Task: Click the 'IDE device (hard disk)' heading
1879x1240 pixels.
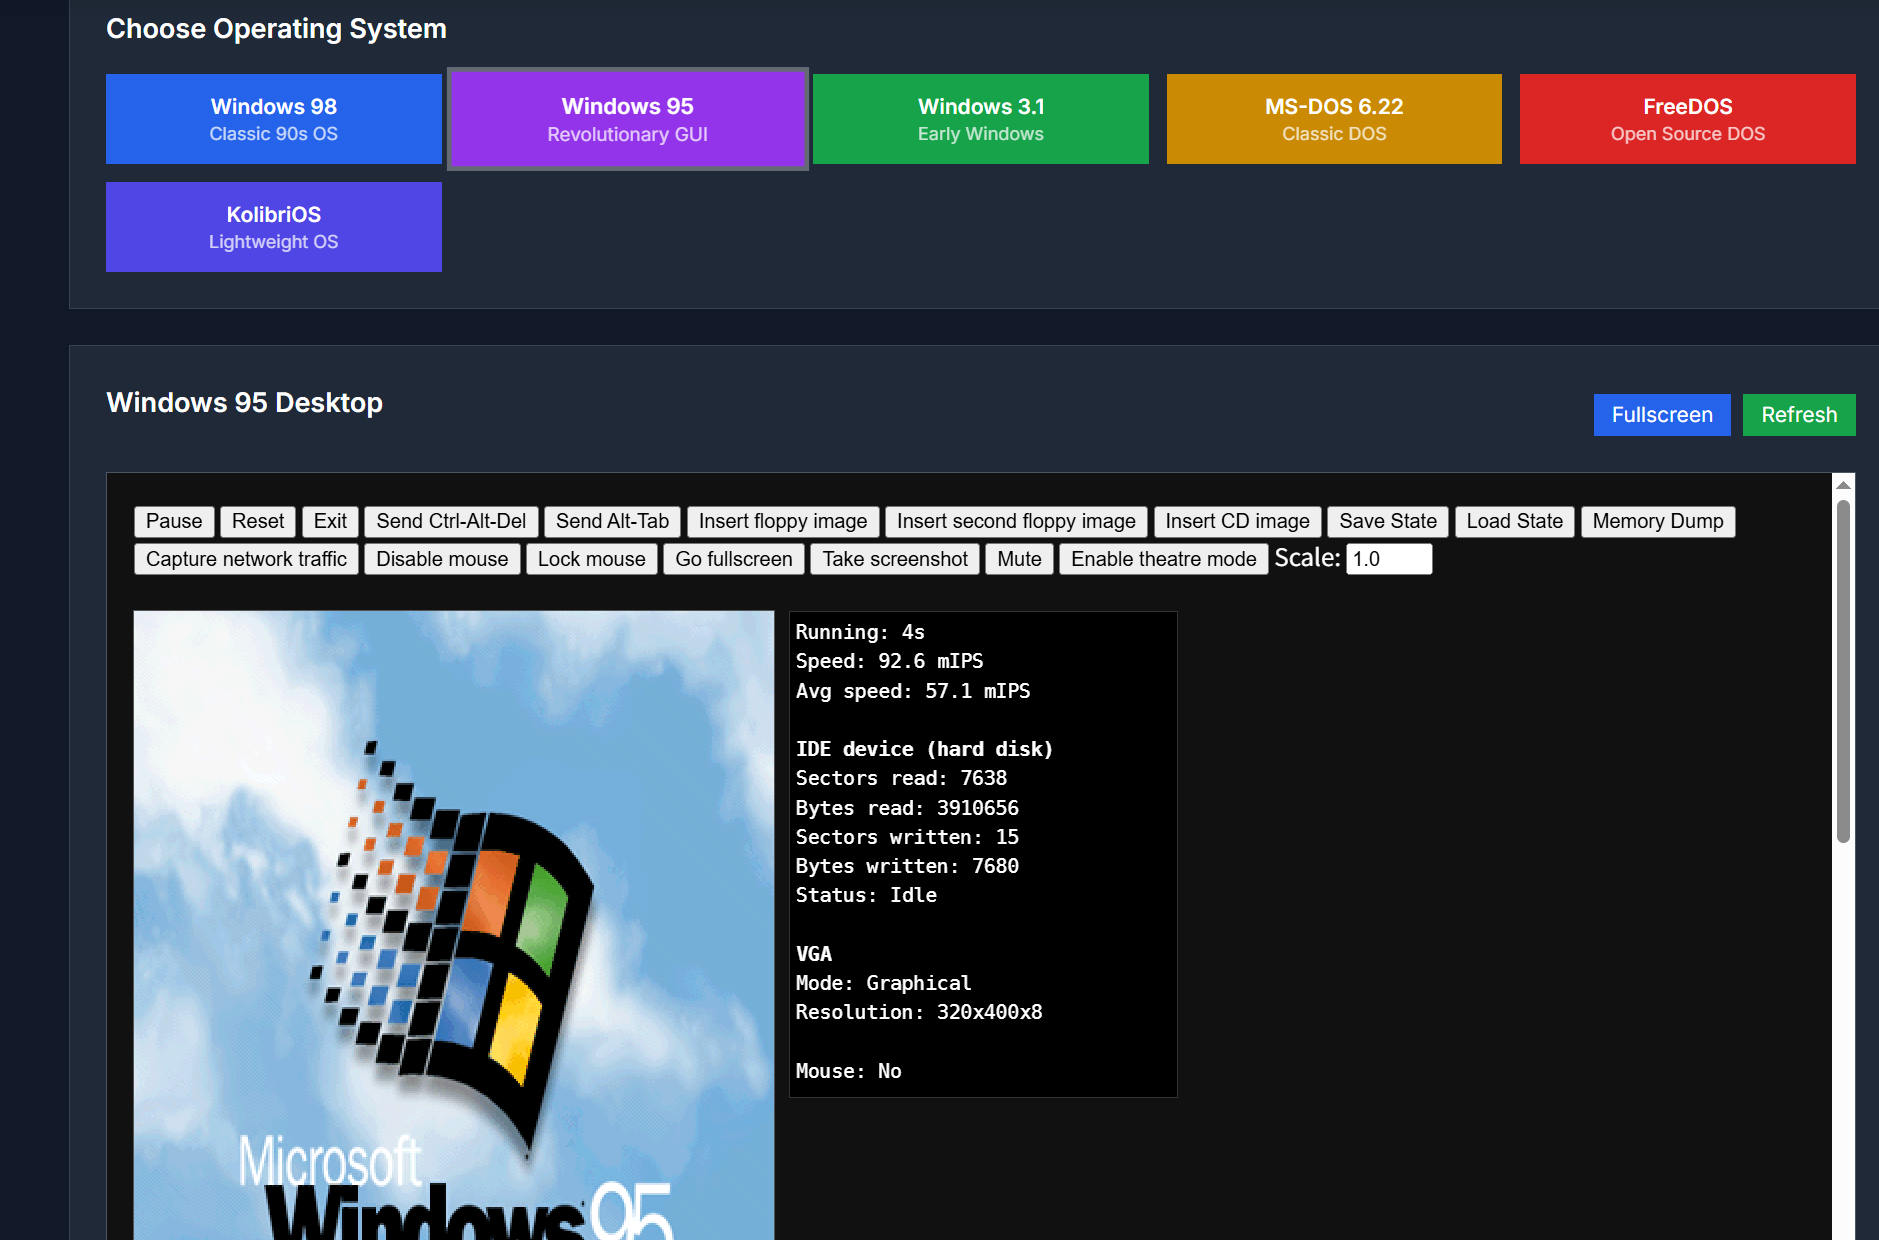Action: pyautogui.click(x=924, y=749)
